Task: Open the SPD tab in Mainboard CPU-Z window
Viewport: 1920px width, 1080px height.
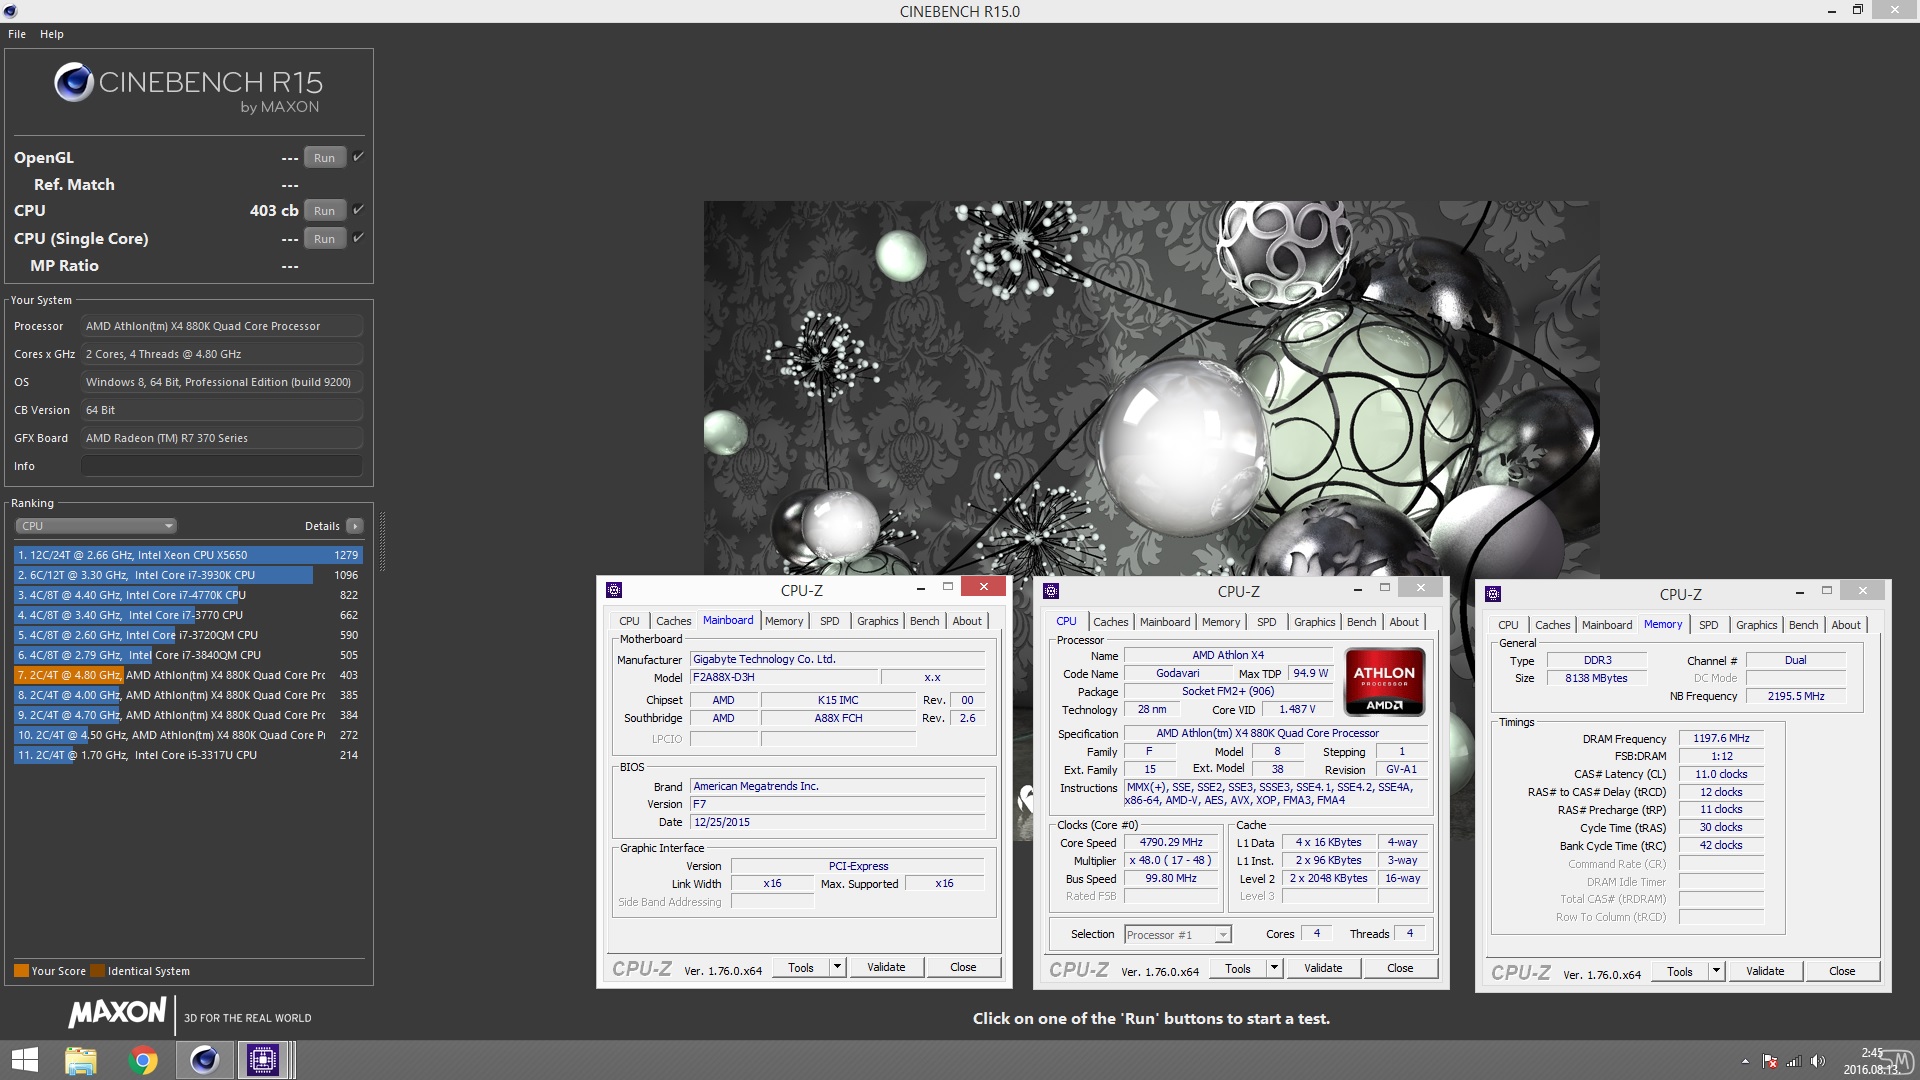Action: 830,621
